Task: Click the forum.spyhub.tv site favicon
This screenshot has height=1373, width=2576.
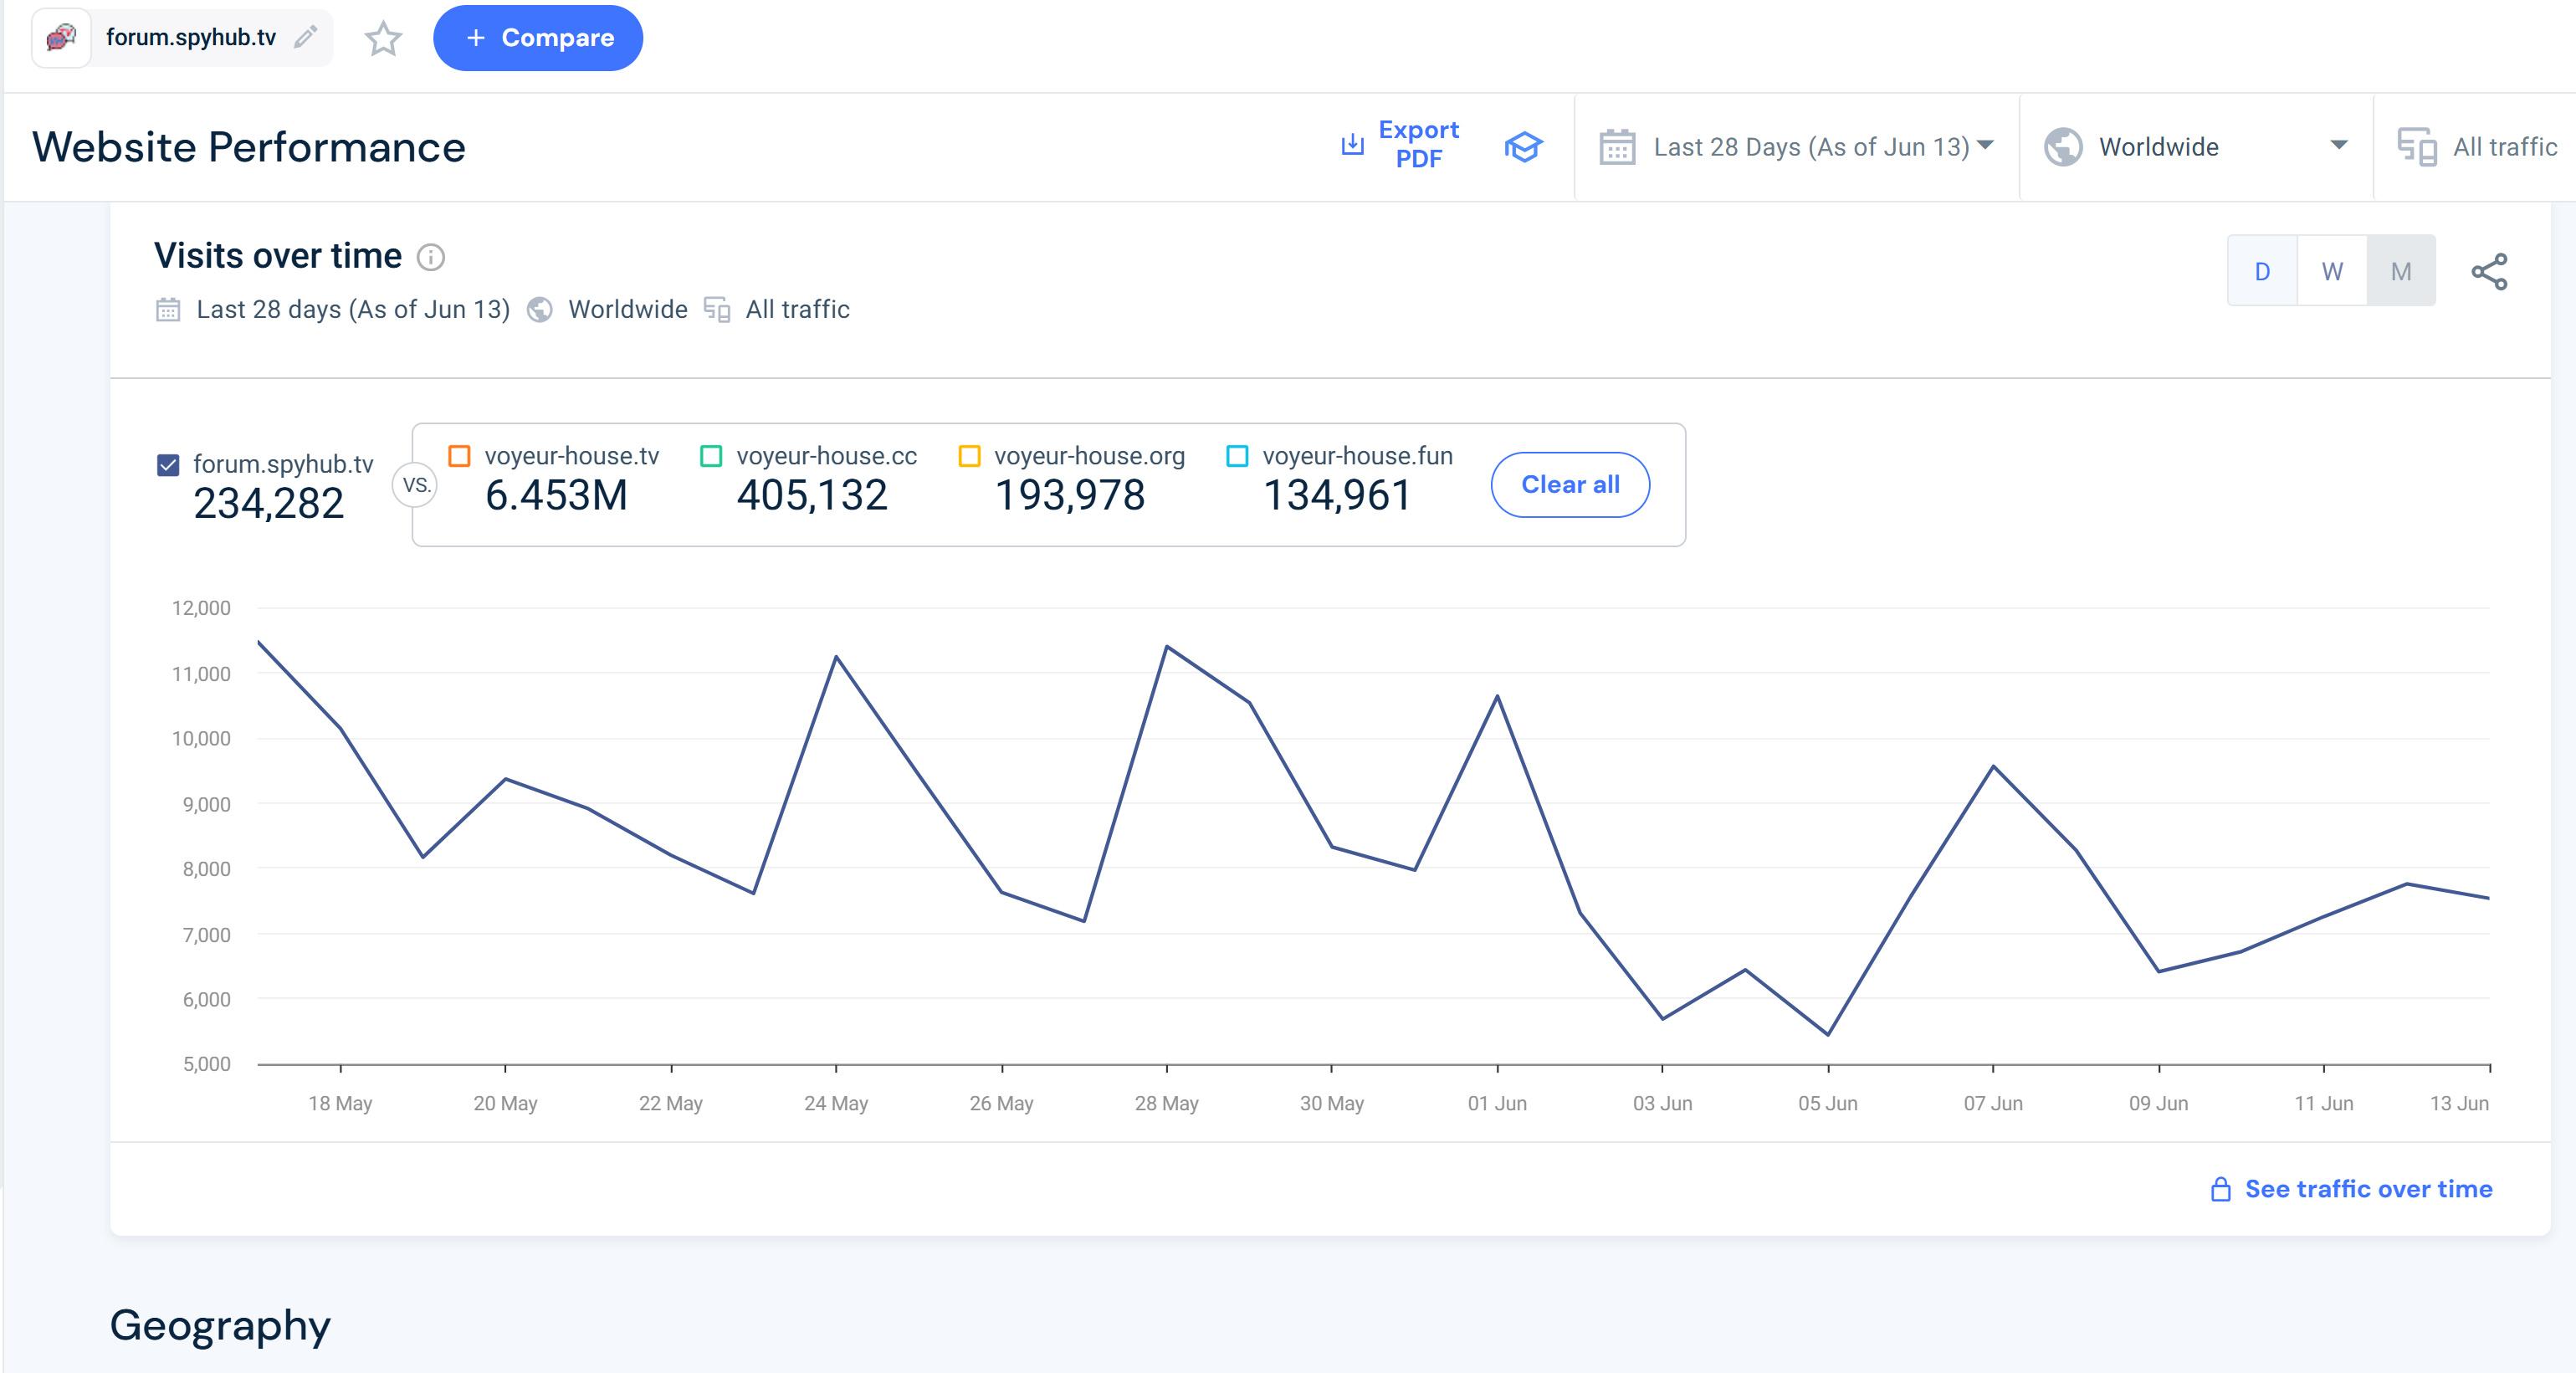Action: click(62, 38)
